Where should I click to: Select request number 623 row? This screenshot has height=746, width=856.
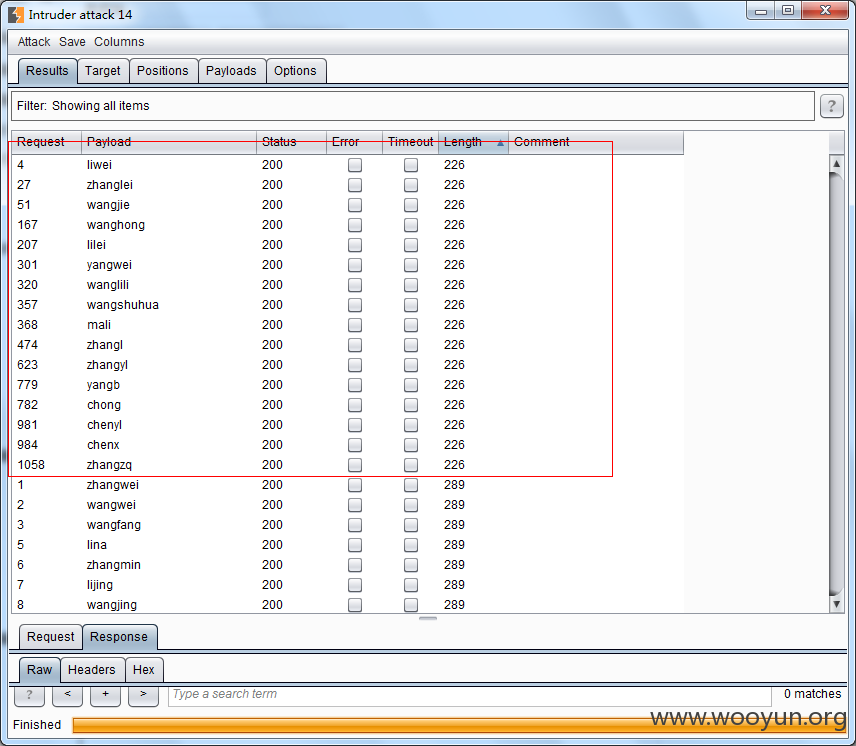[x=347, y=365]
